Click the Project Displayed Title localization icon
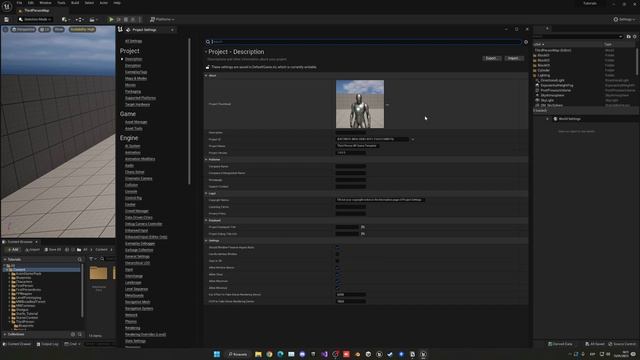The width and height of the screenshot is (640, 360). coord(363,227)
